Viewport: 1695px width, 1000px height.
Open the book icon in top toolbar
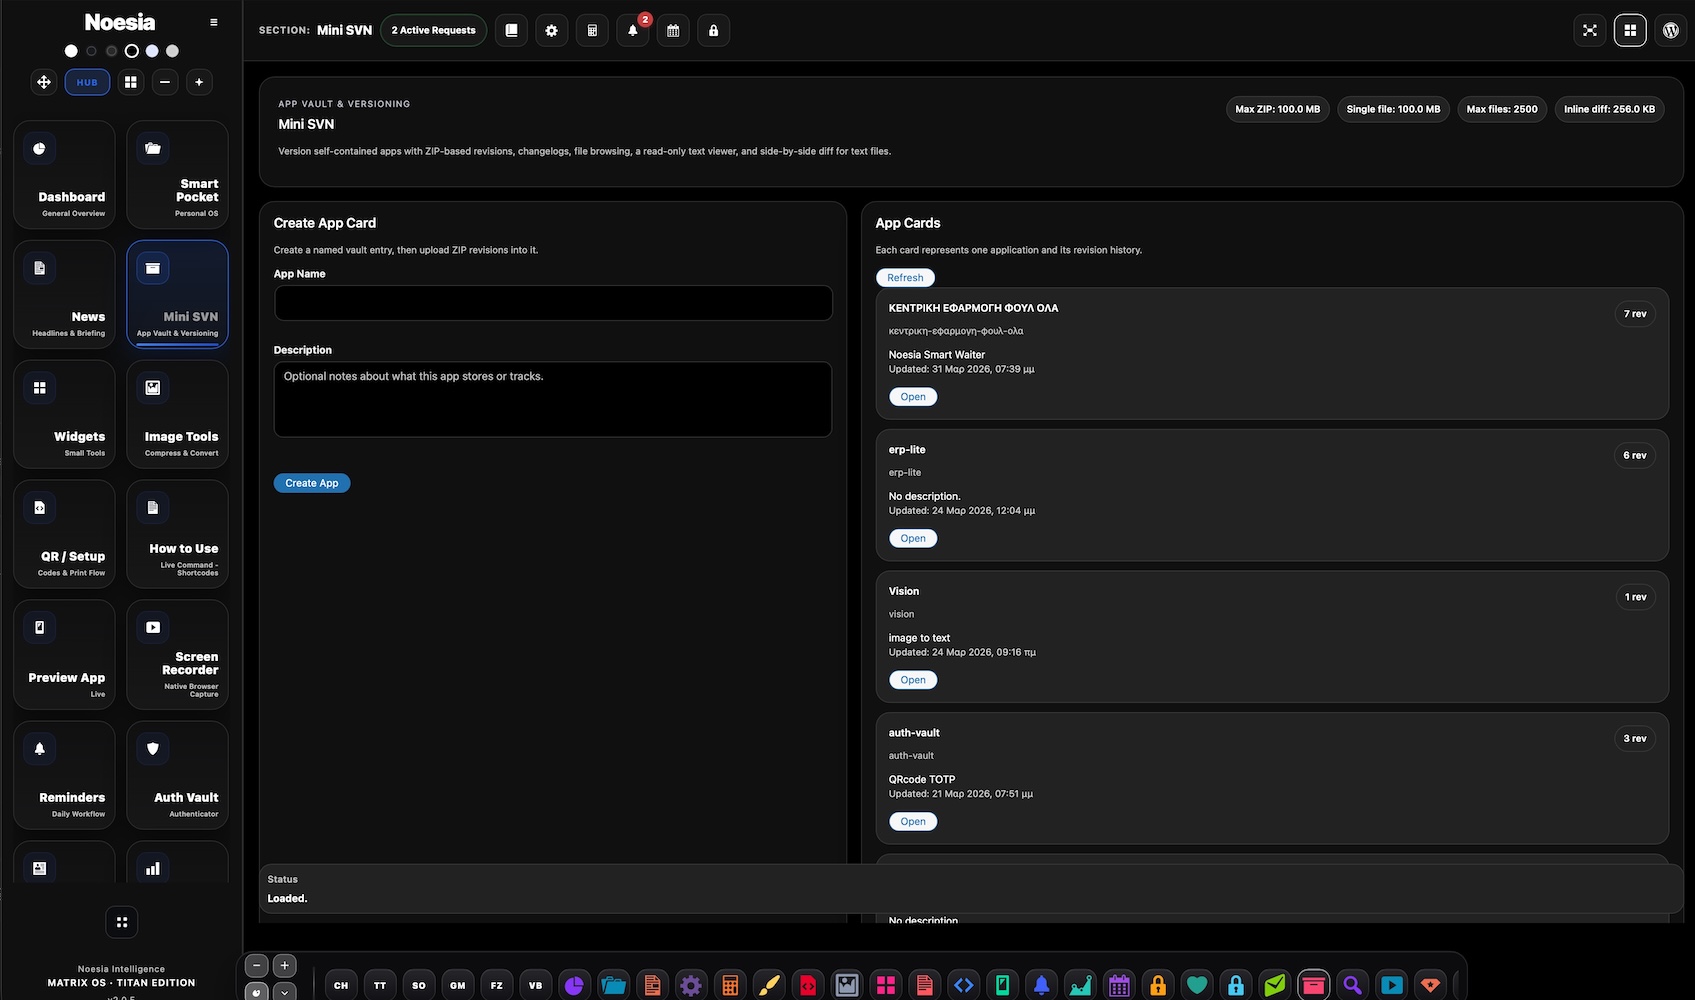[x=511, y=30]
